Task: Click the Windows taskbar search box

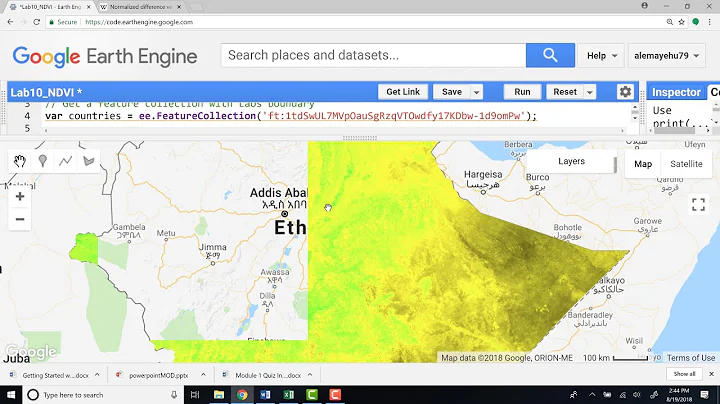Action: pyautogui.click(x=103, y=395)
